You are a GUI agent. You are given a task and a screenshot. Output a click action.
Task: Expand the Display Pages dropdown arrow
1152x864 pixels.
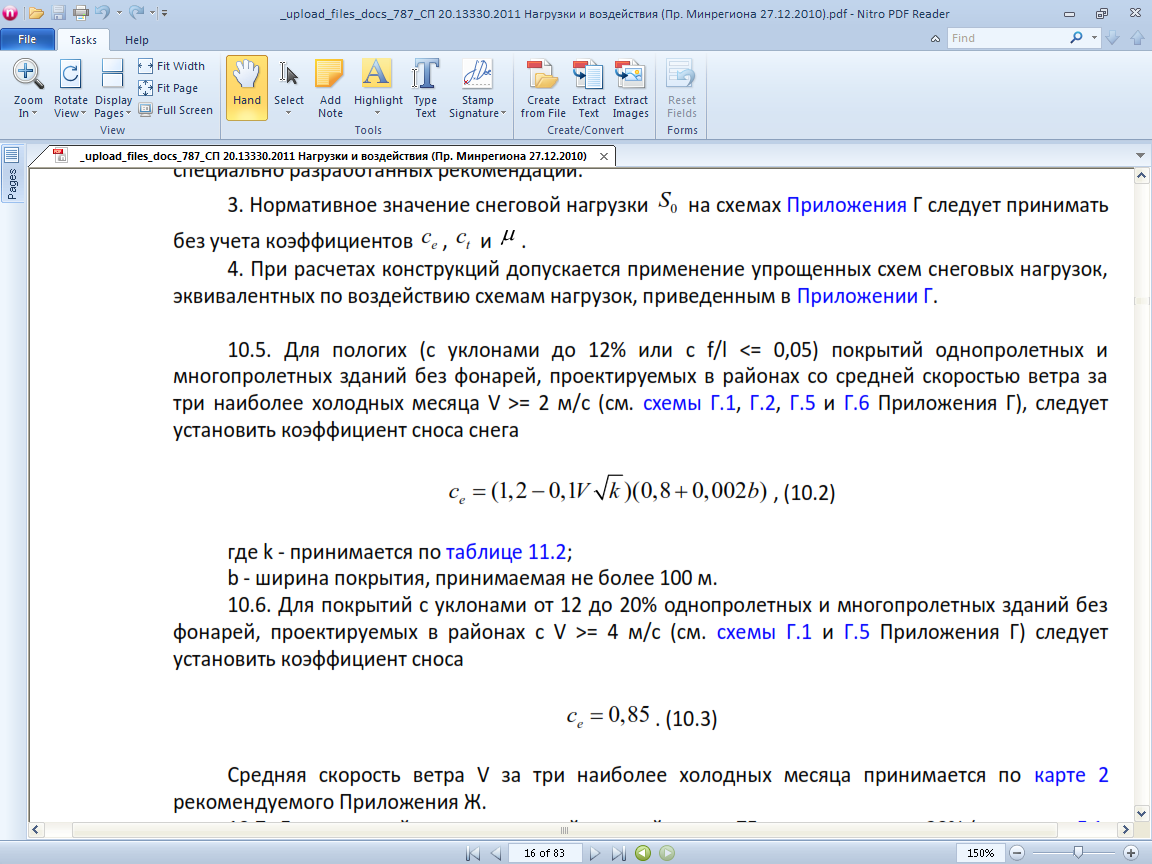pyautogui.click(x=128, y=113)
